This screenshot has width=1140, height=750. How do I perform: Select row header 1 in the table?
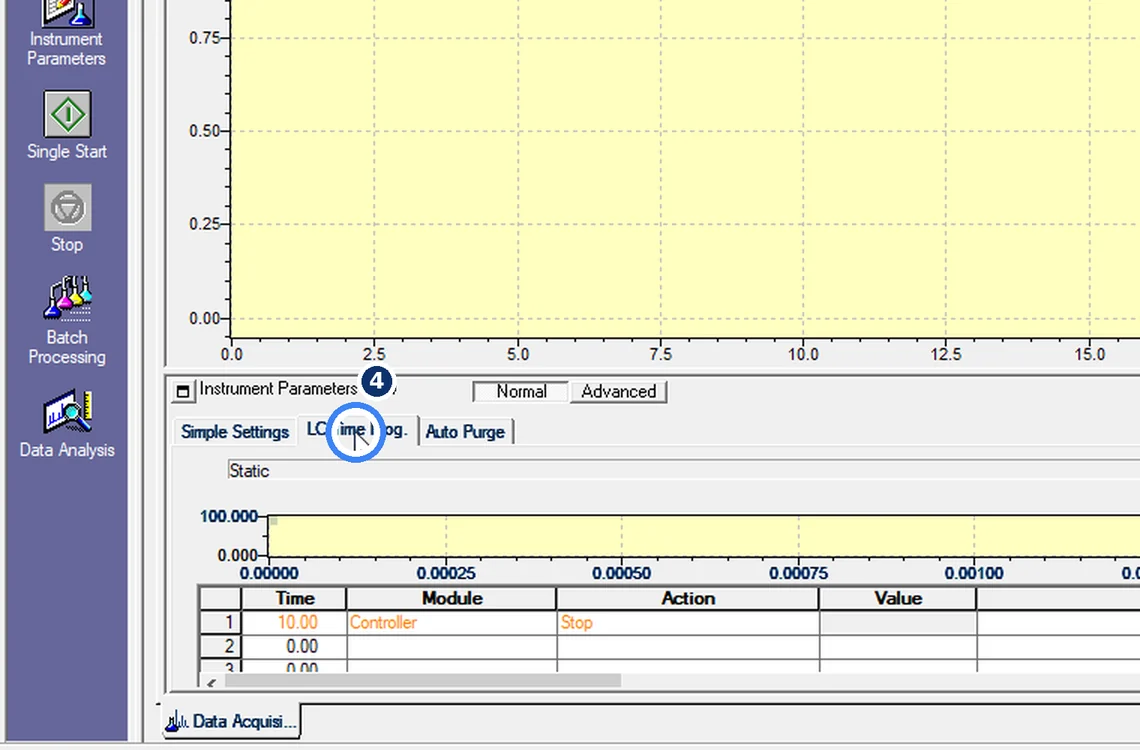(220, 623)
